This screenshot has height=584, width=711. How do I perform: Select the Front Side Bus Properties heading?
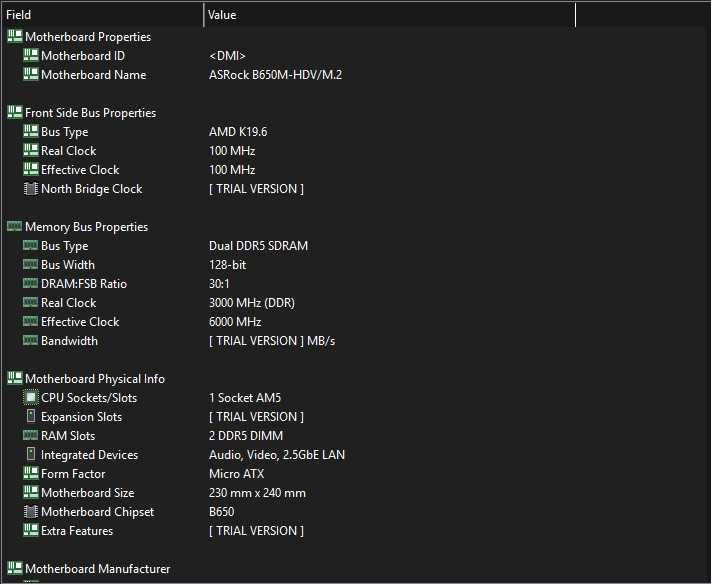pos(90,113)
